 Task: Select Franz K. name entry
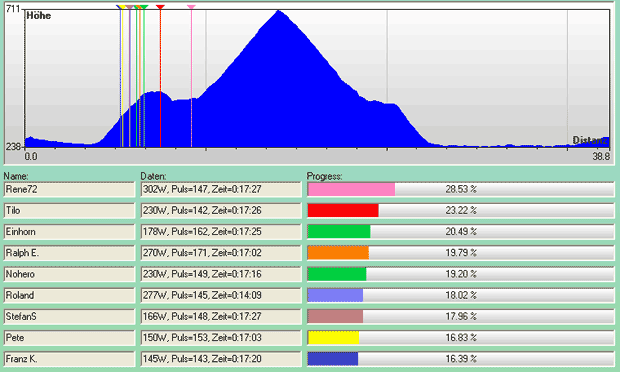pyautogui.click(x=70, y=359)
